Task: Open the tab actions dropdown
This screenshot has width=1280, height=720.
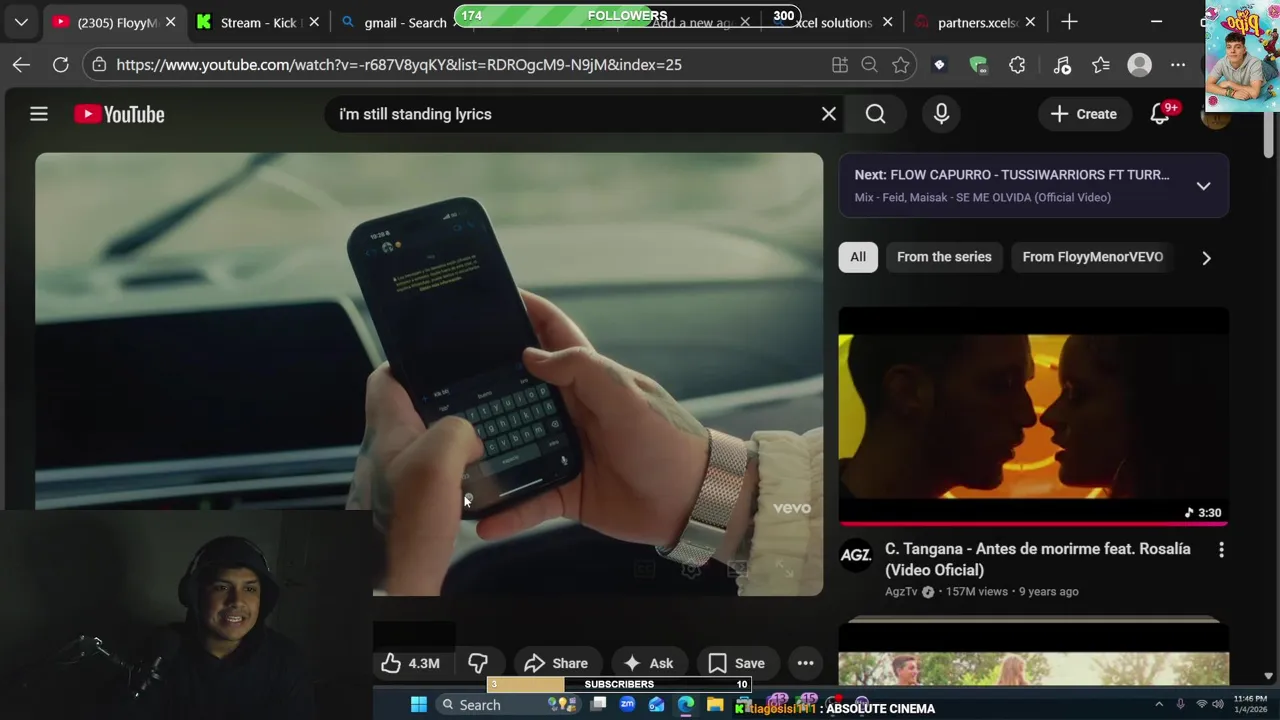Action: (x=21, y=22)
